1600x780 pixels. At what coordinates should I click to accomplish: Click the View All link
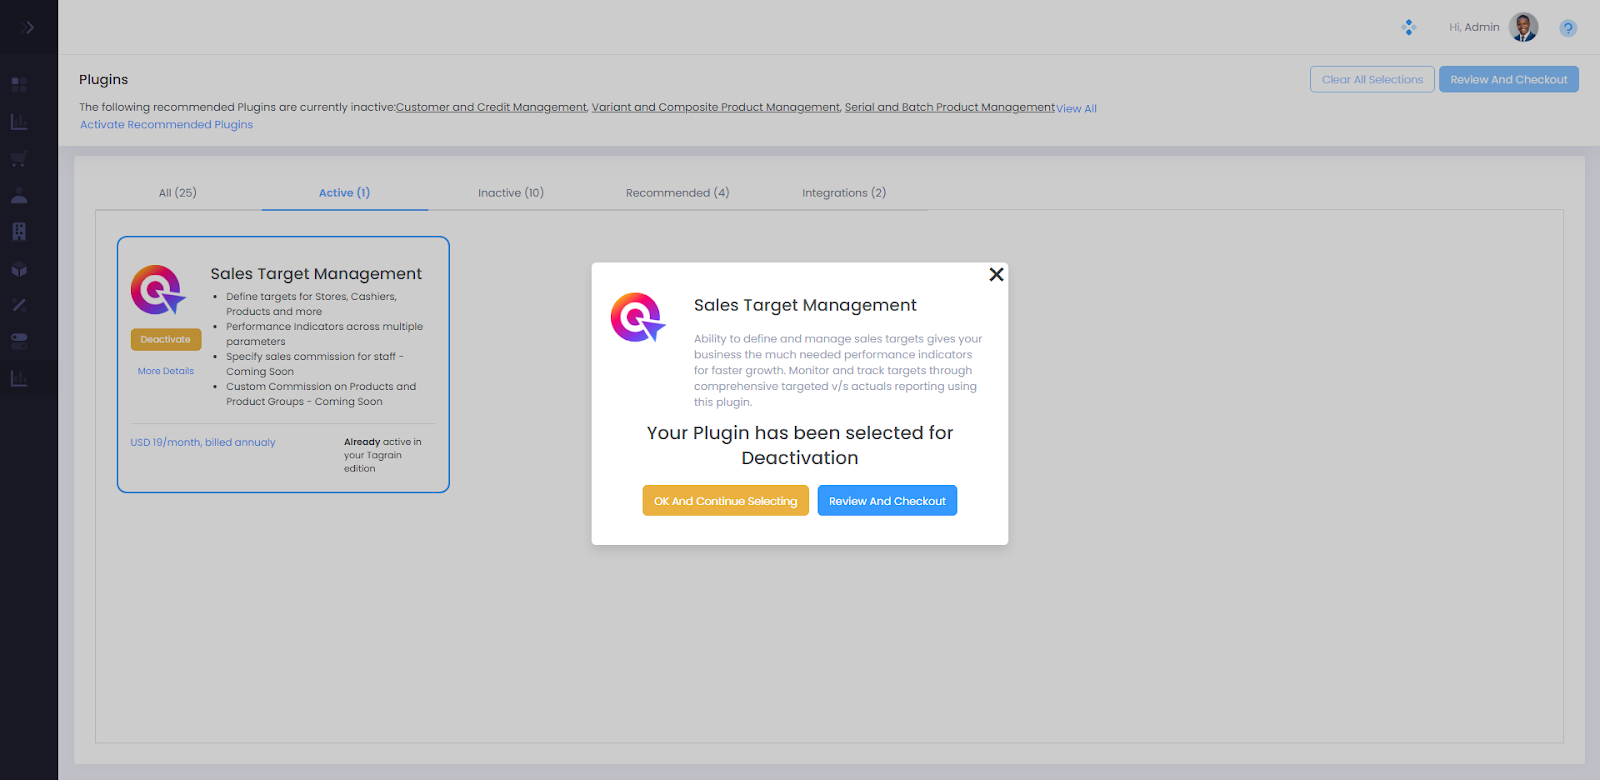click(x=1077, y=109)
